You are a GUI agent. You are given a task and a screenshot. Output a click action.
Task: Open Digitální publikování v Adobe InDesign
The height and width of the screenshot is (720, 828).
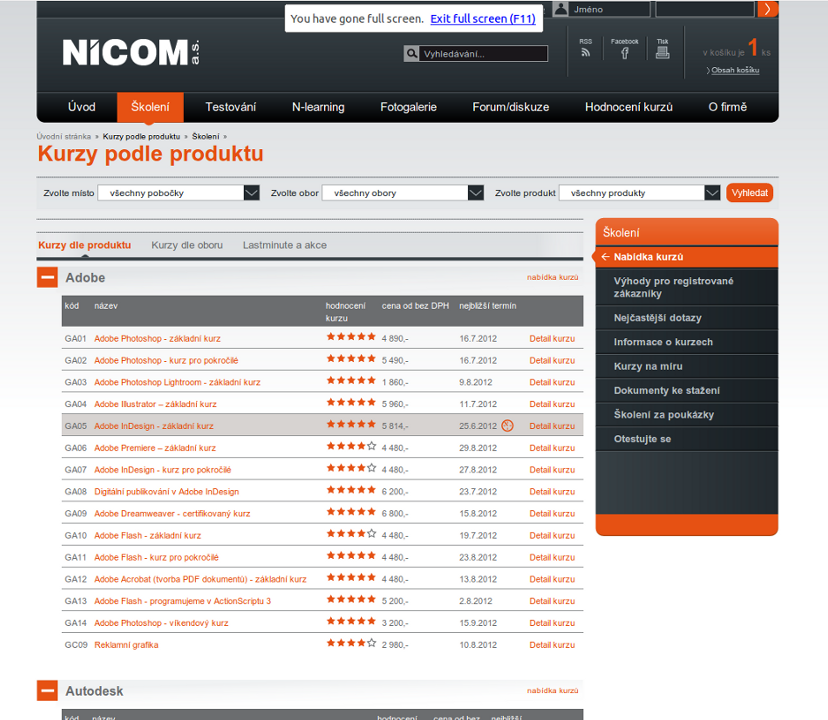click(x=166, y=492)
